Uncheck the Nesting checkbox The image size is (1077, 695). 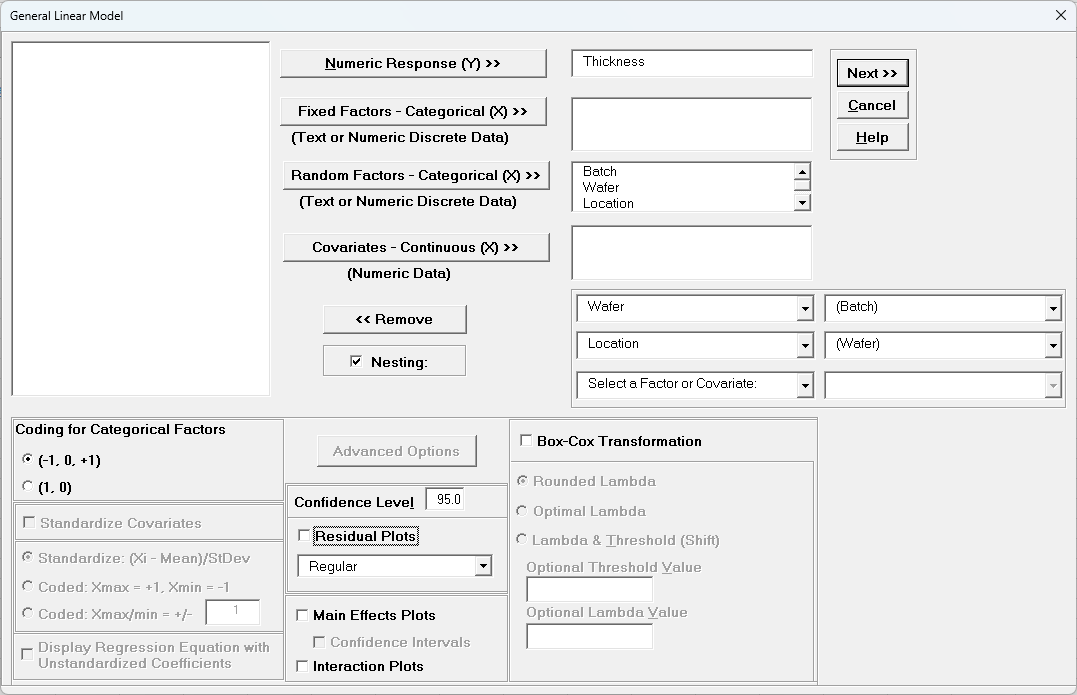click(356, 362)
